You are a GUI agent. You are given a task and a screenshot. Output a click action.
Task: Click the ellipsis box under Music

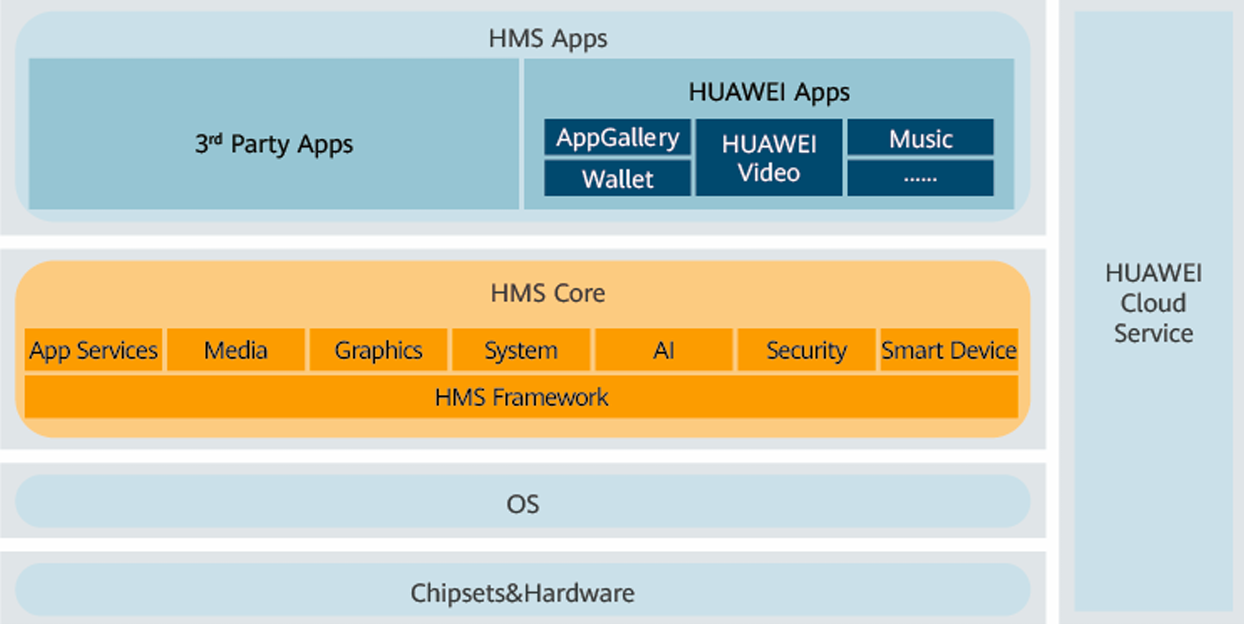(920, 178)
